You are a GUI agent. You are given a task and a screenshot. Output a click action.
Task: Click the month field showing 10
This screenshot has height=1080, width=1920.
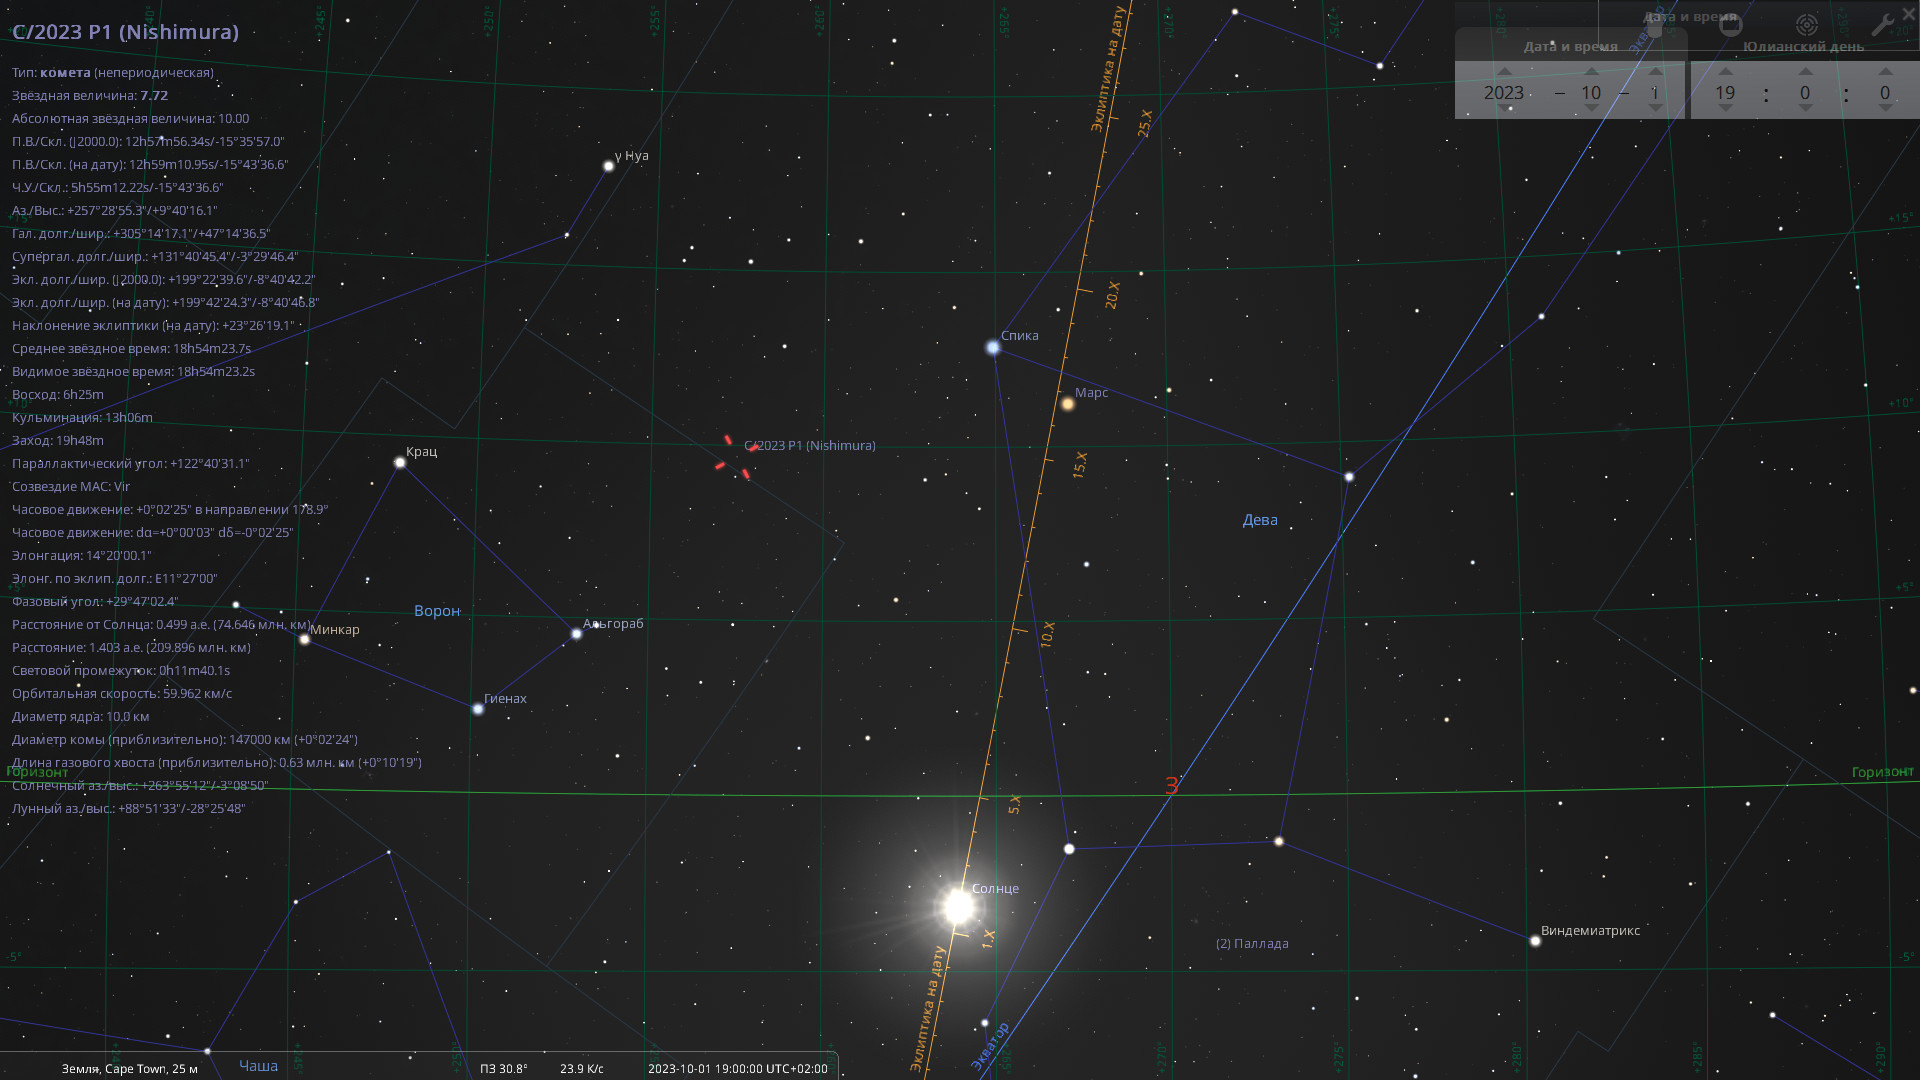tap(1591, 93)
